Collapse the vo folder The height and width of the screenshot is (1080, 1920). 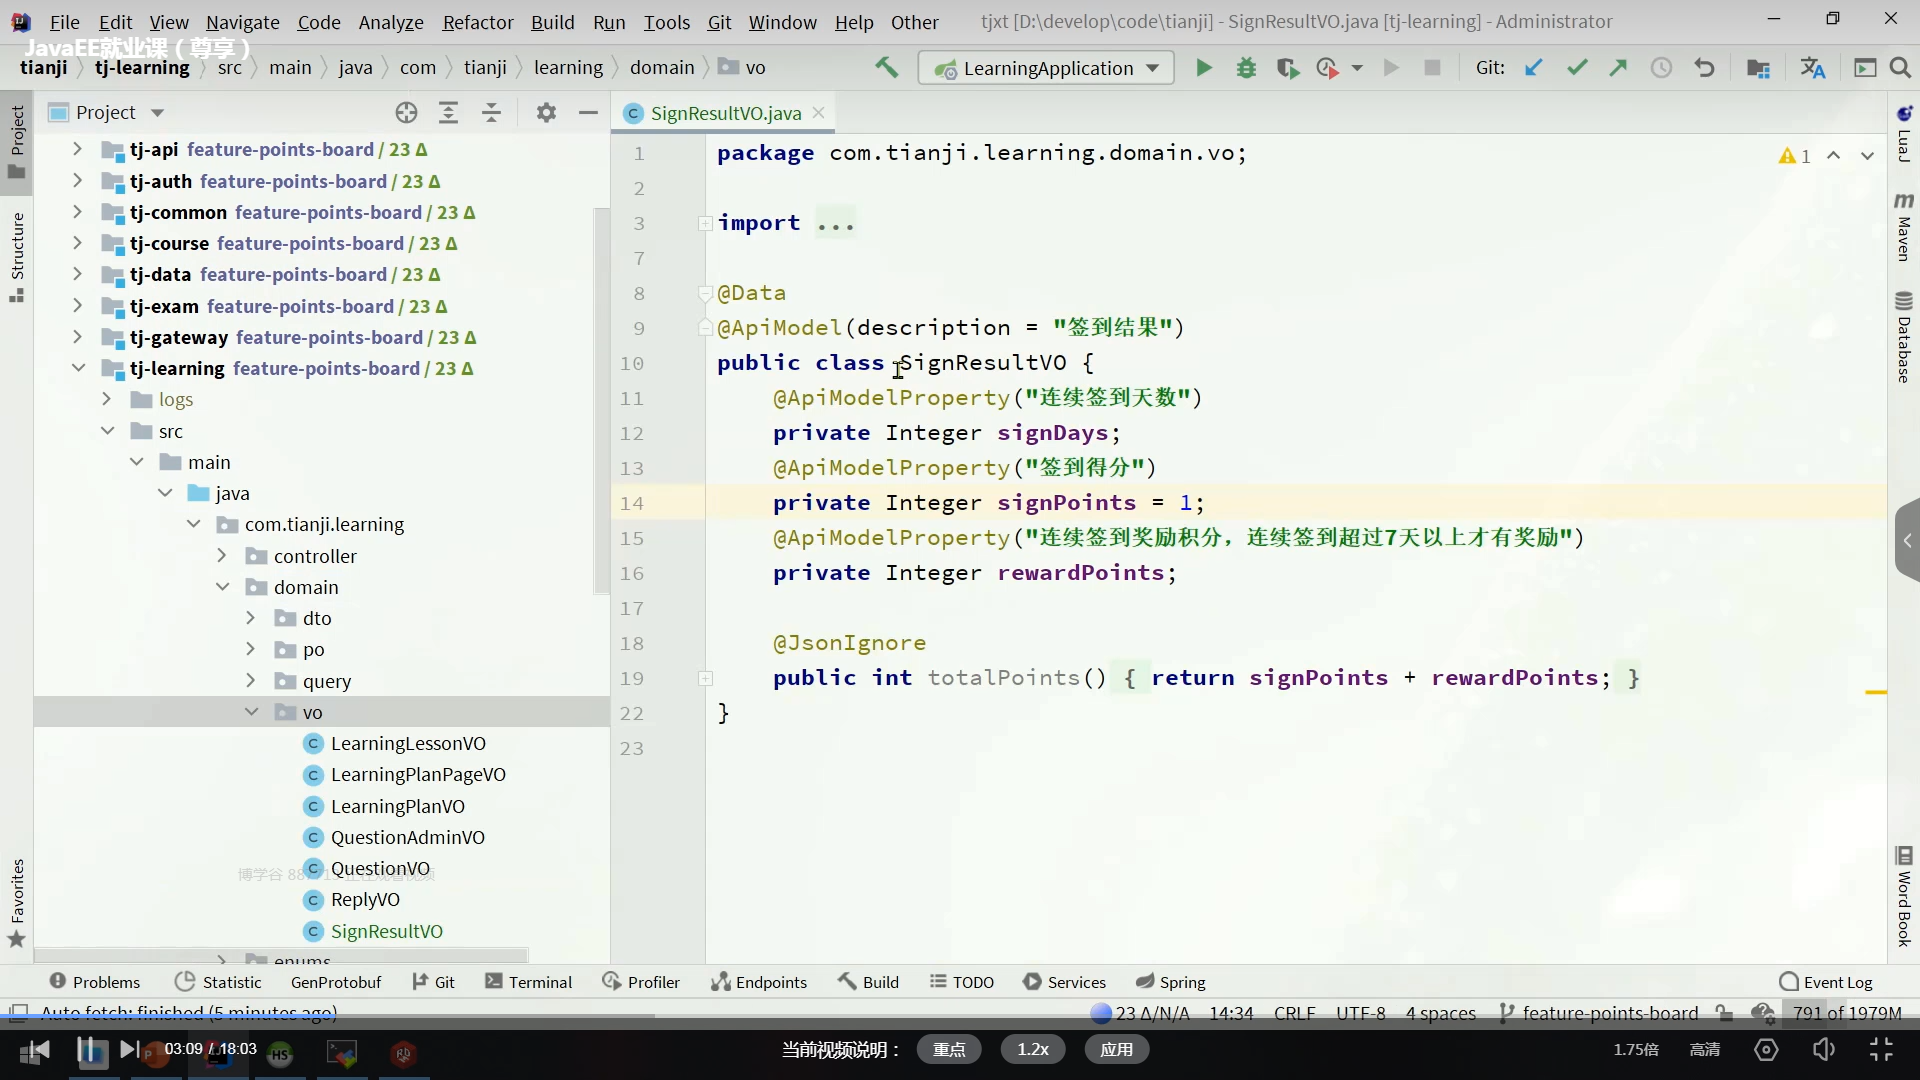[x=251, y=712]
